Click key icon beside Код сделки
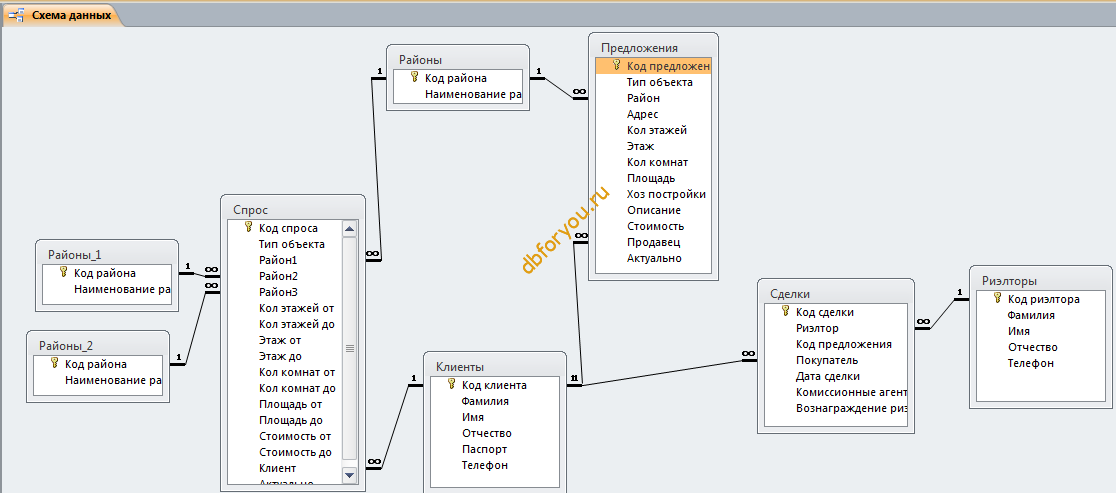The height and width of the screenshot is (493, 1116). pos(786,312)
